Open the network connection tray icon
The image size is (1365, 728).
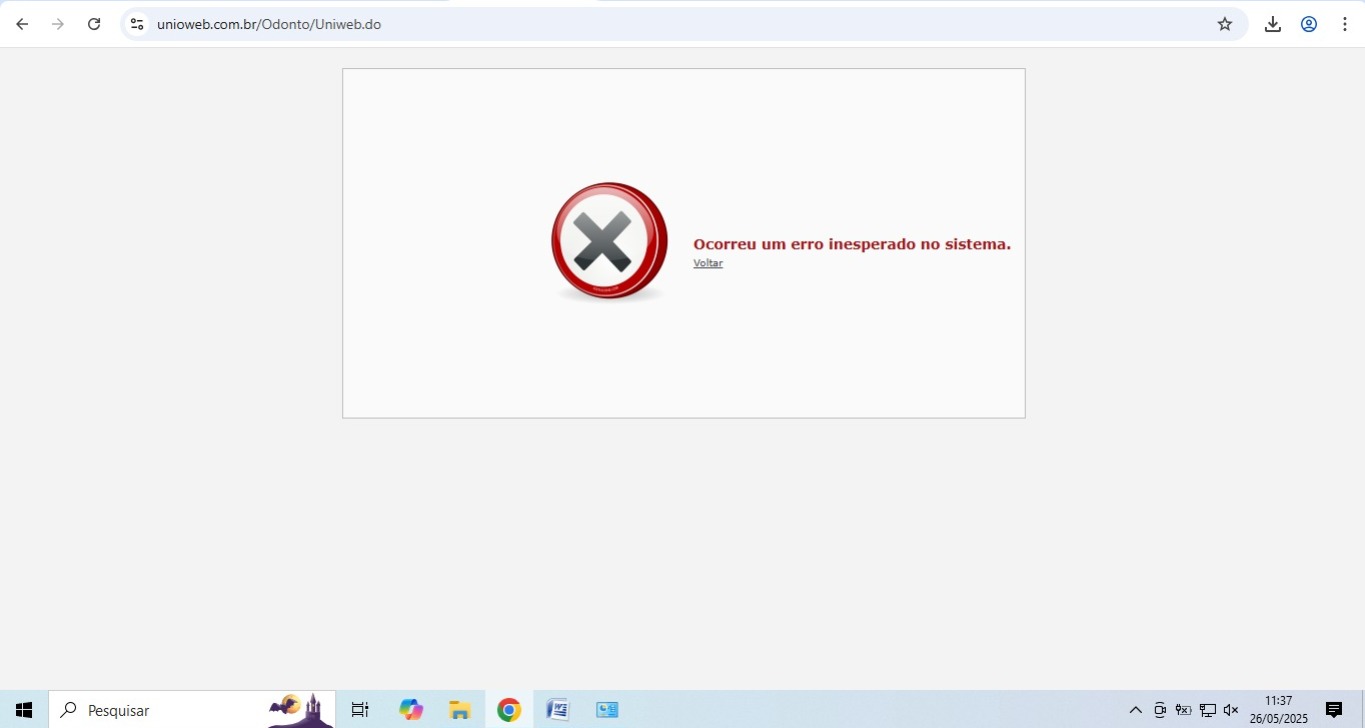[1208, 710]
